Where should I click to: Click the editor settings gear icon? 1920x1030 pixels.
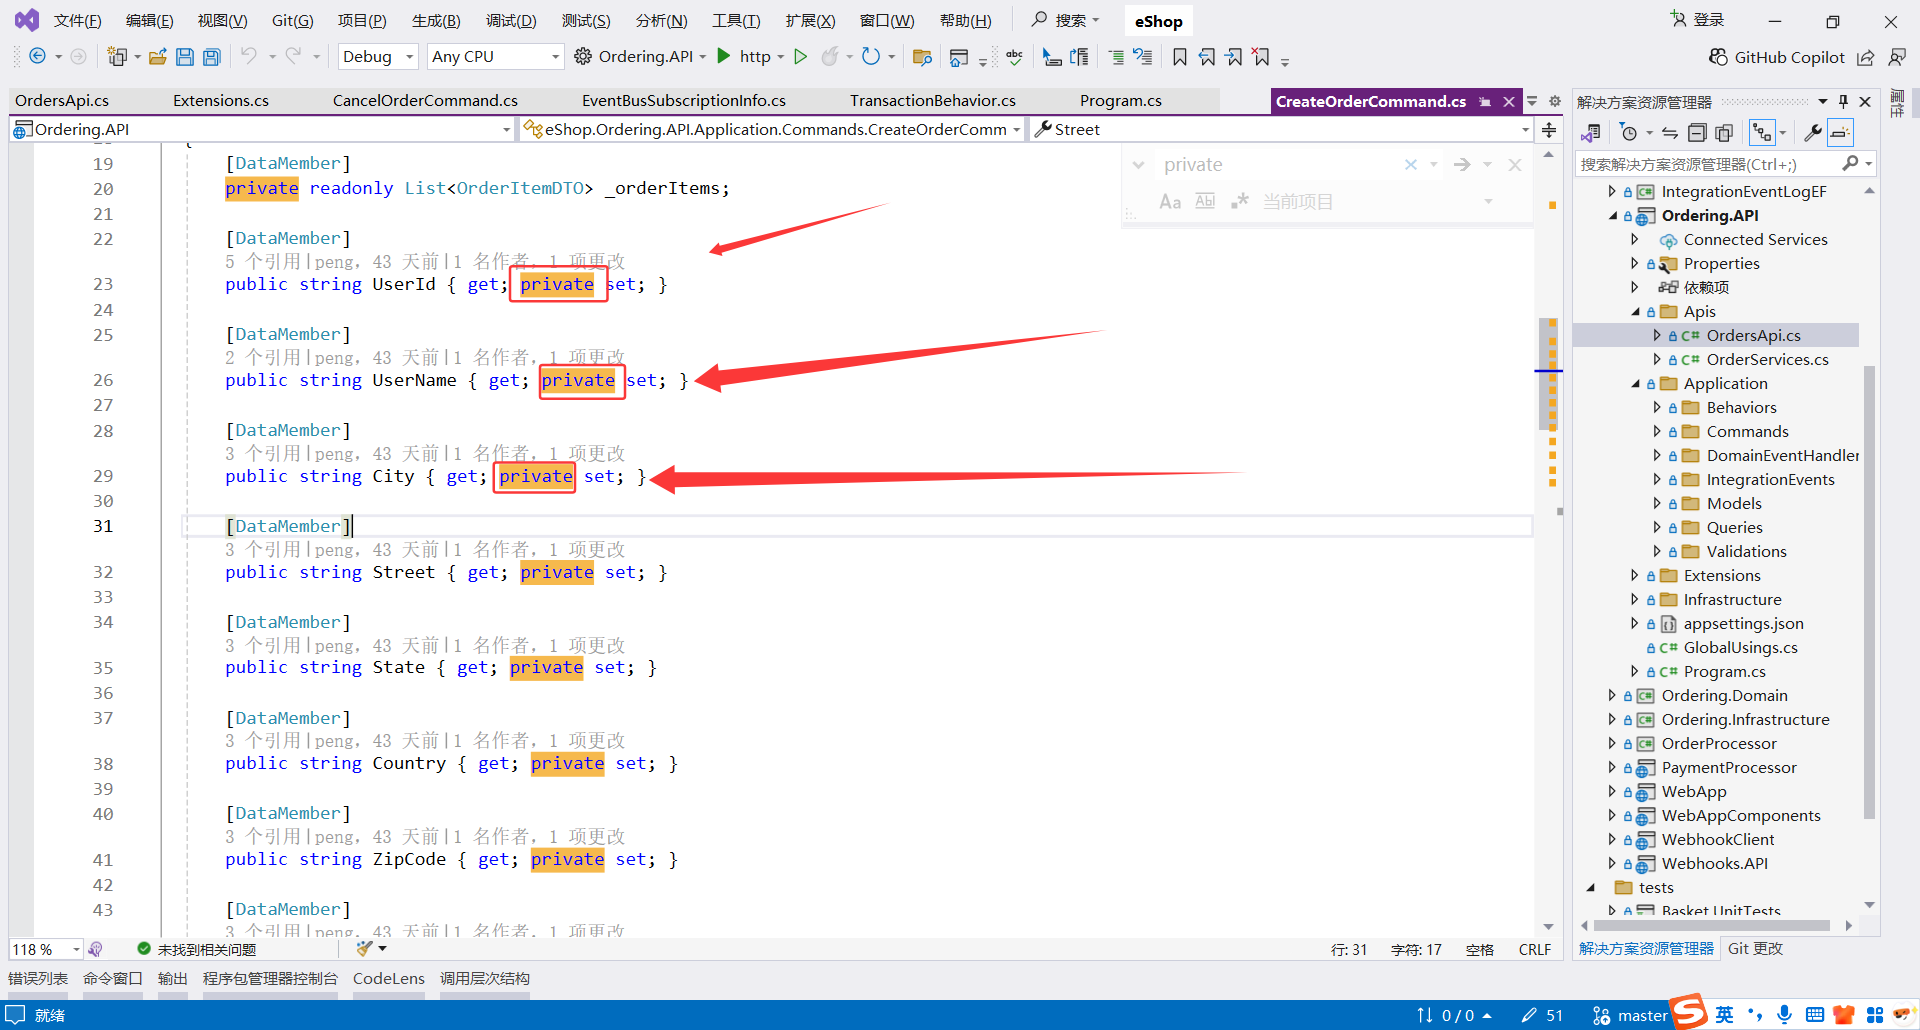tap(1555, 101)
